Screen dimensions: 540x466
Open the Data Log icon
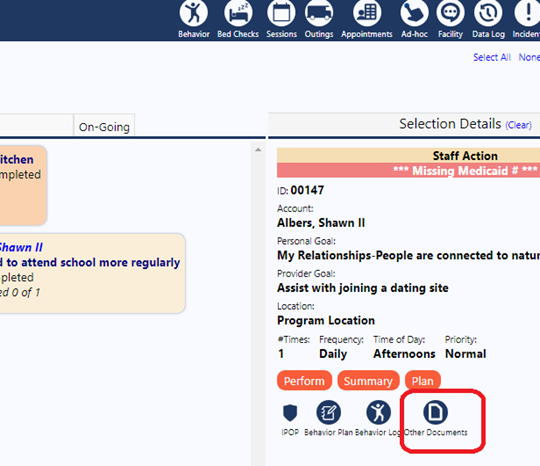point(488,13)
